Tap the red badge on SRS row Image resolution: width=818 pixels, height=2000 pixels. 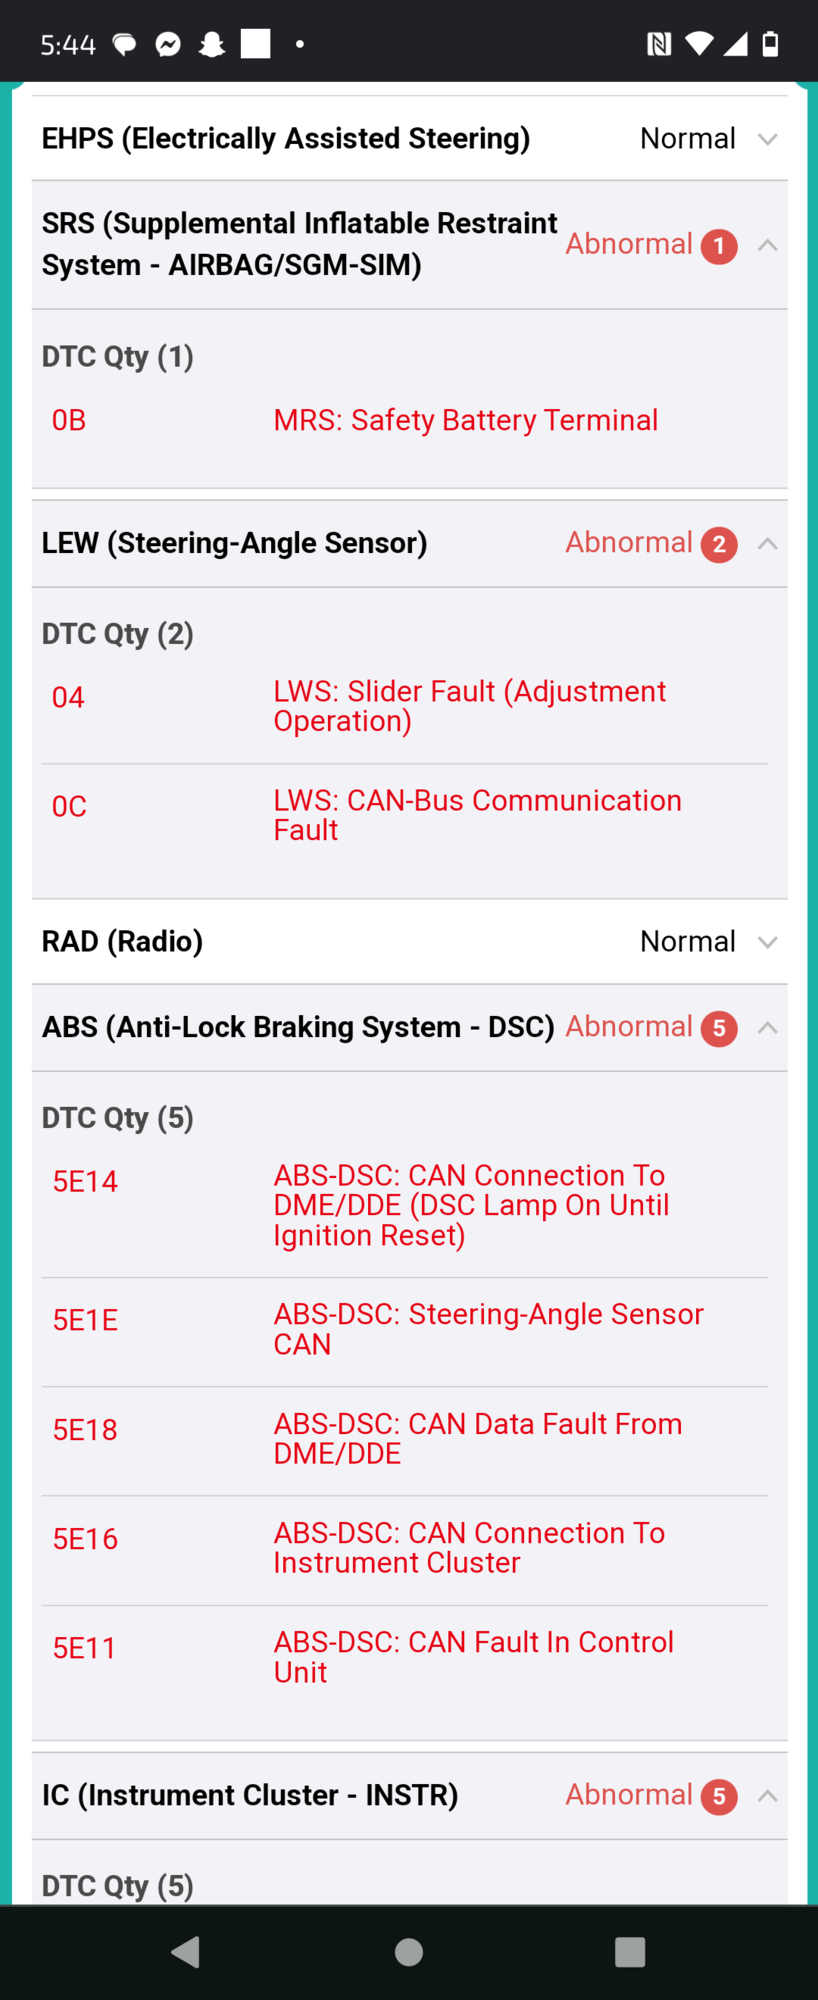[x=718, y=246]
